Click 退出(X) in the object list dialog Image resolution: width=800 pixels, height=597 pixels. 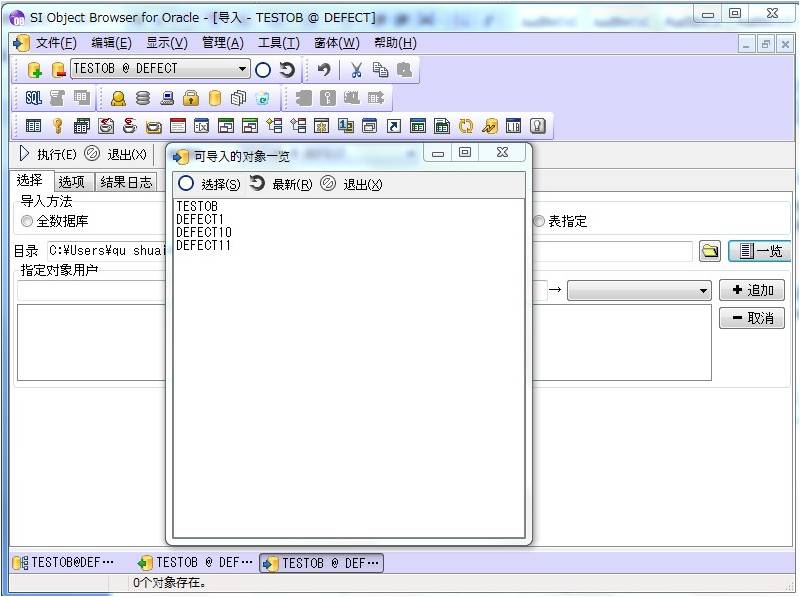point(351,184)
